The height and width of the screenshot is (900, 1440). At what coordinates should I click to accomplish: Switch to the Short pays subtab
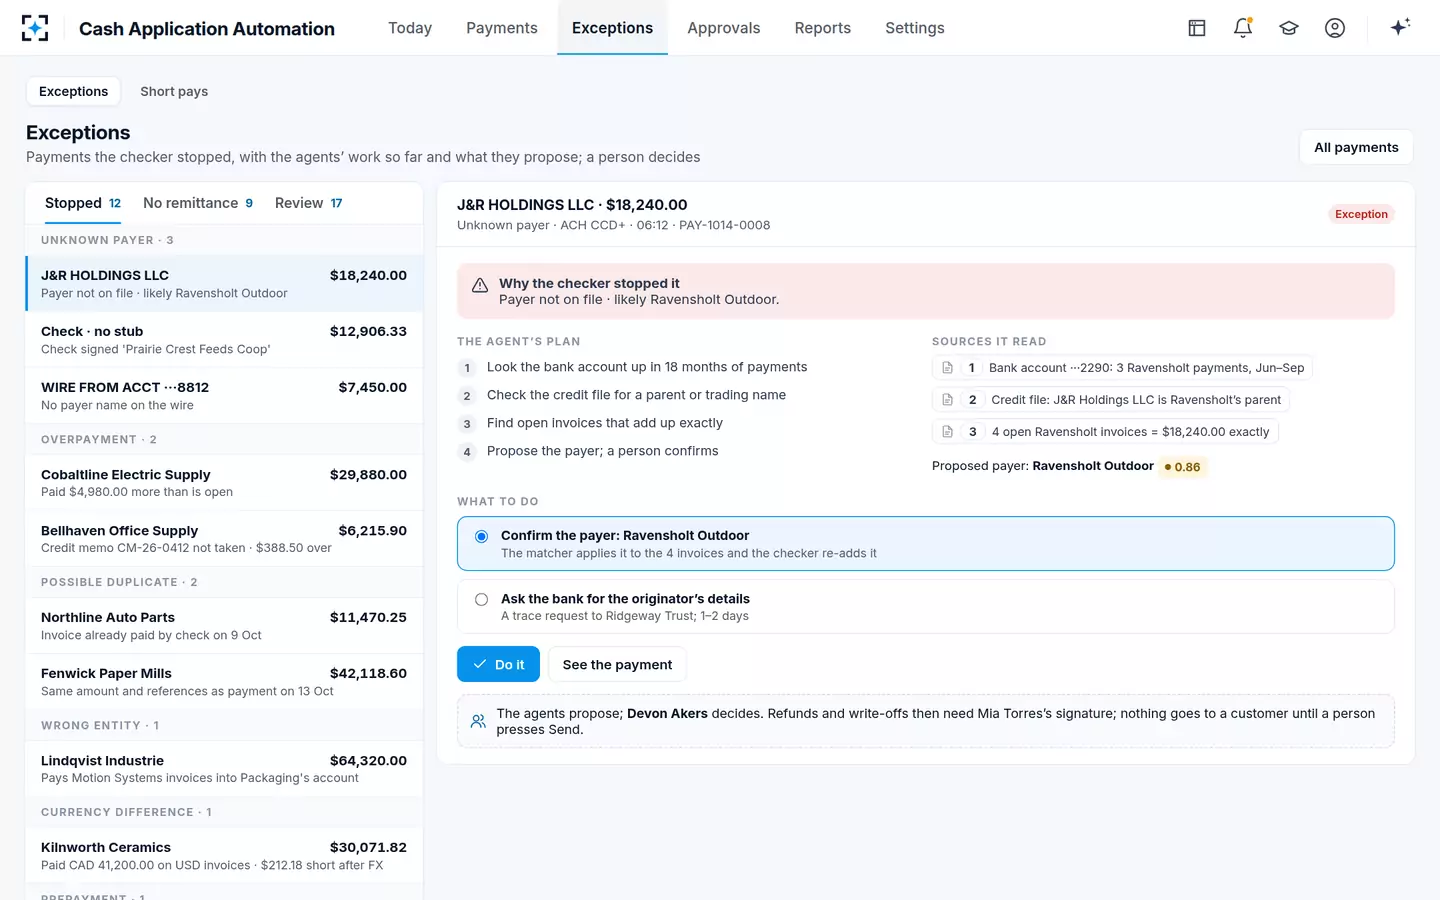pos(174,91)
